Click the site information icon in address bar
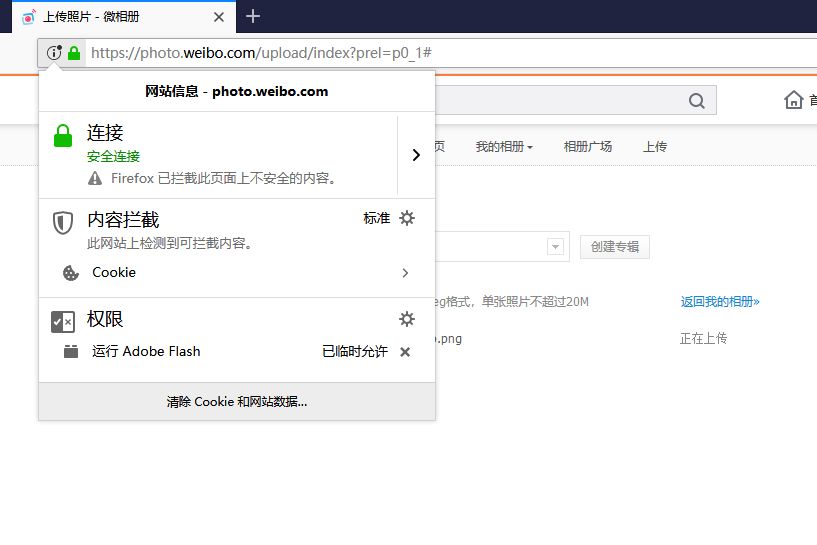Image resolution: width=817 pixels, height=545 pixels. pyautogui.click(x=54, y=53)
